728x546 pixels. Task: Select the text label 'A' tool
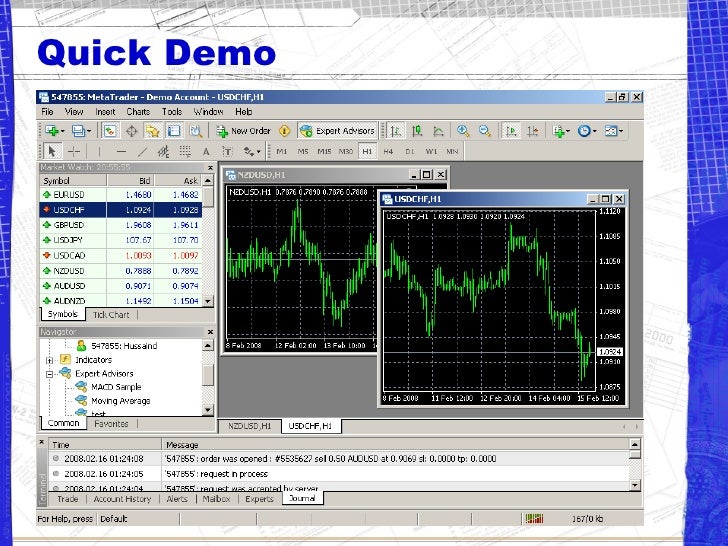[x=206, y=151]
